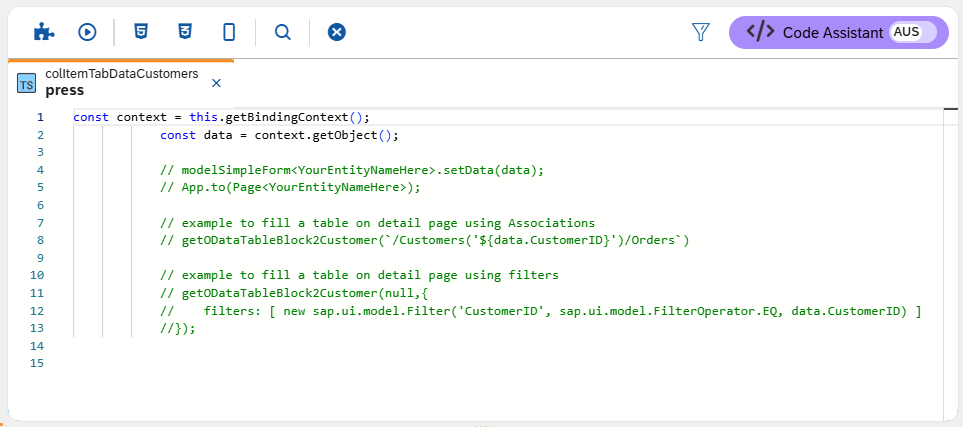Click line number 15 in gutter
Screen dimensions: 963x427
point(37,363)
